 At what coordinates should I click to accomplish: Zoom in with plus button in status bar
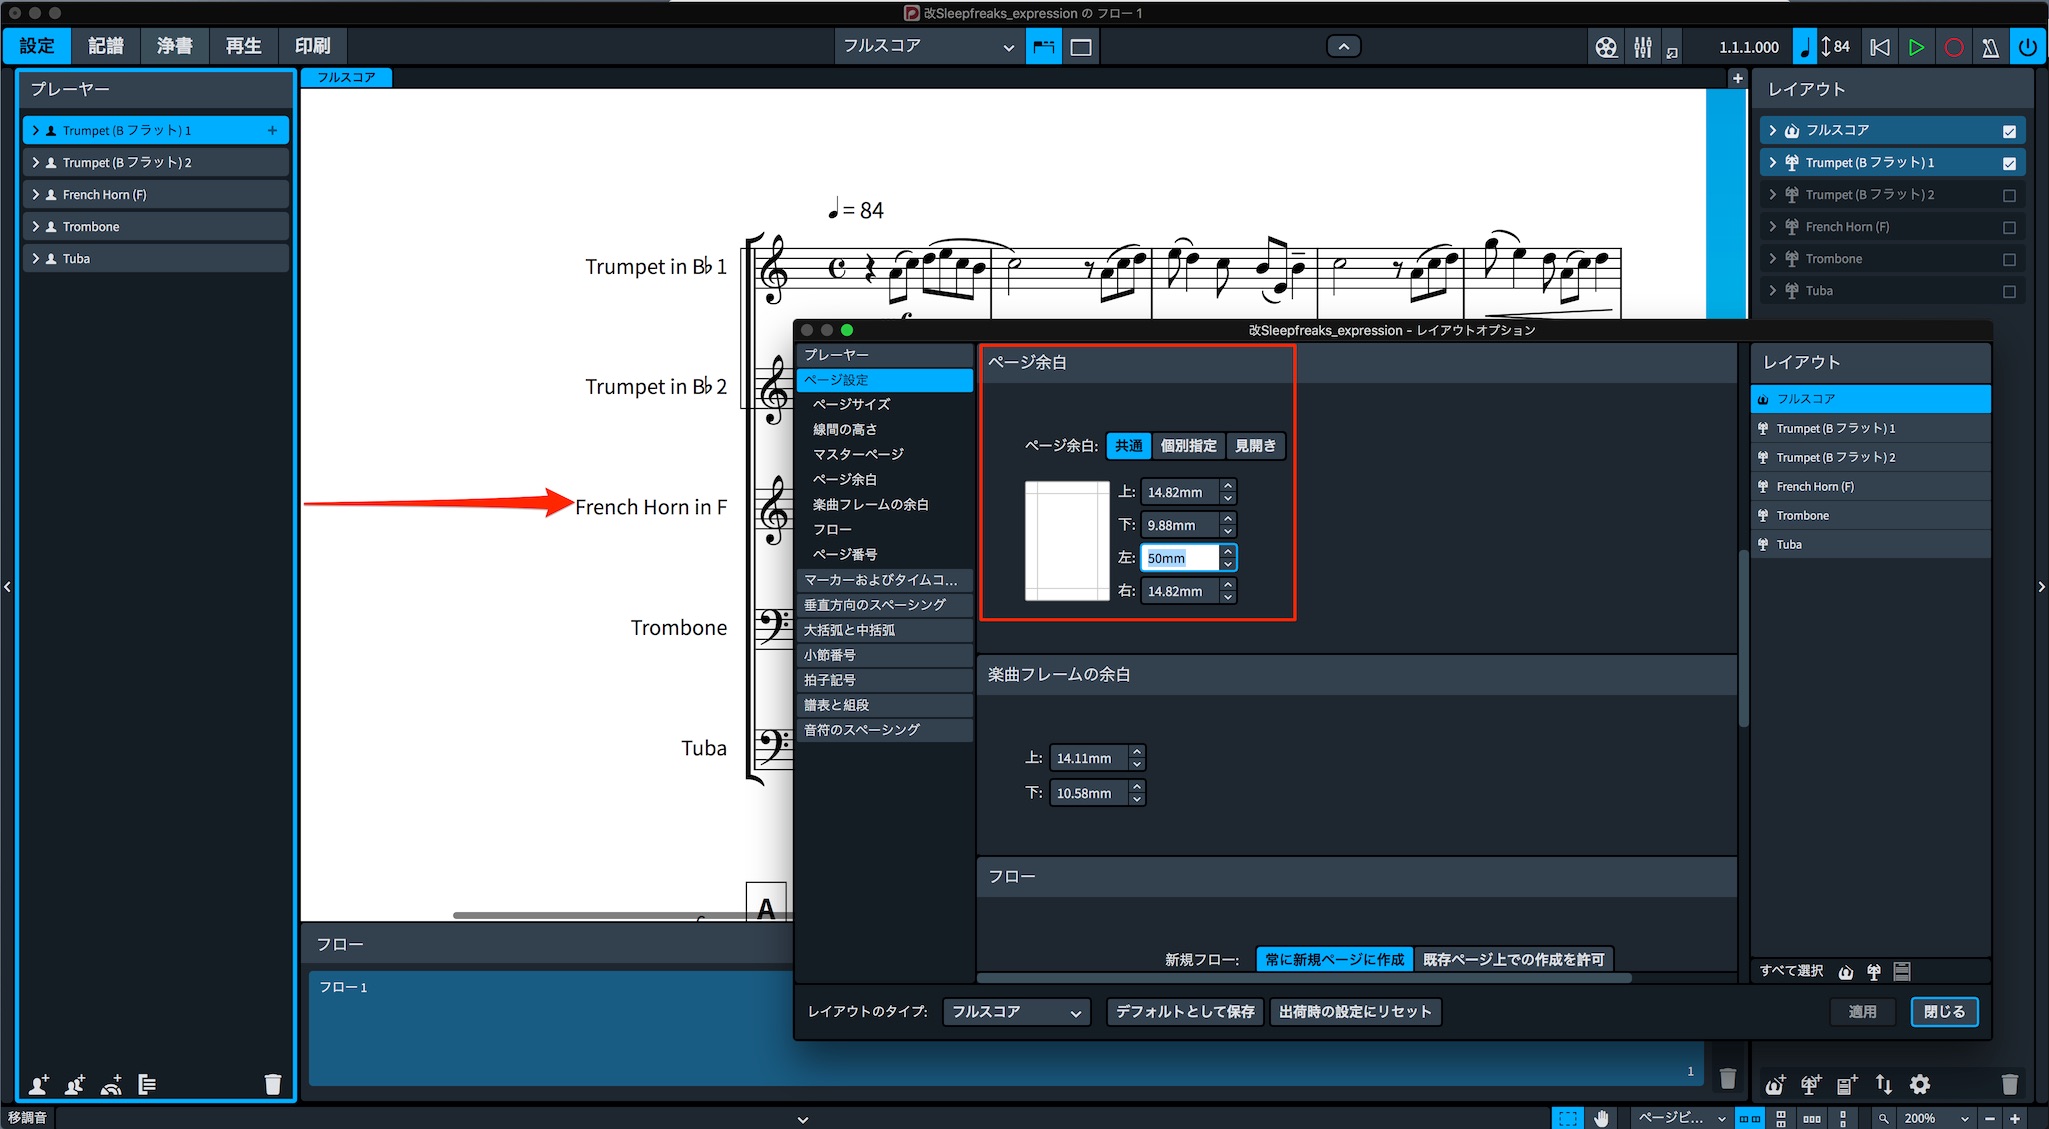pyautogui.click(x=2015, y=1118)
